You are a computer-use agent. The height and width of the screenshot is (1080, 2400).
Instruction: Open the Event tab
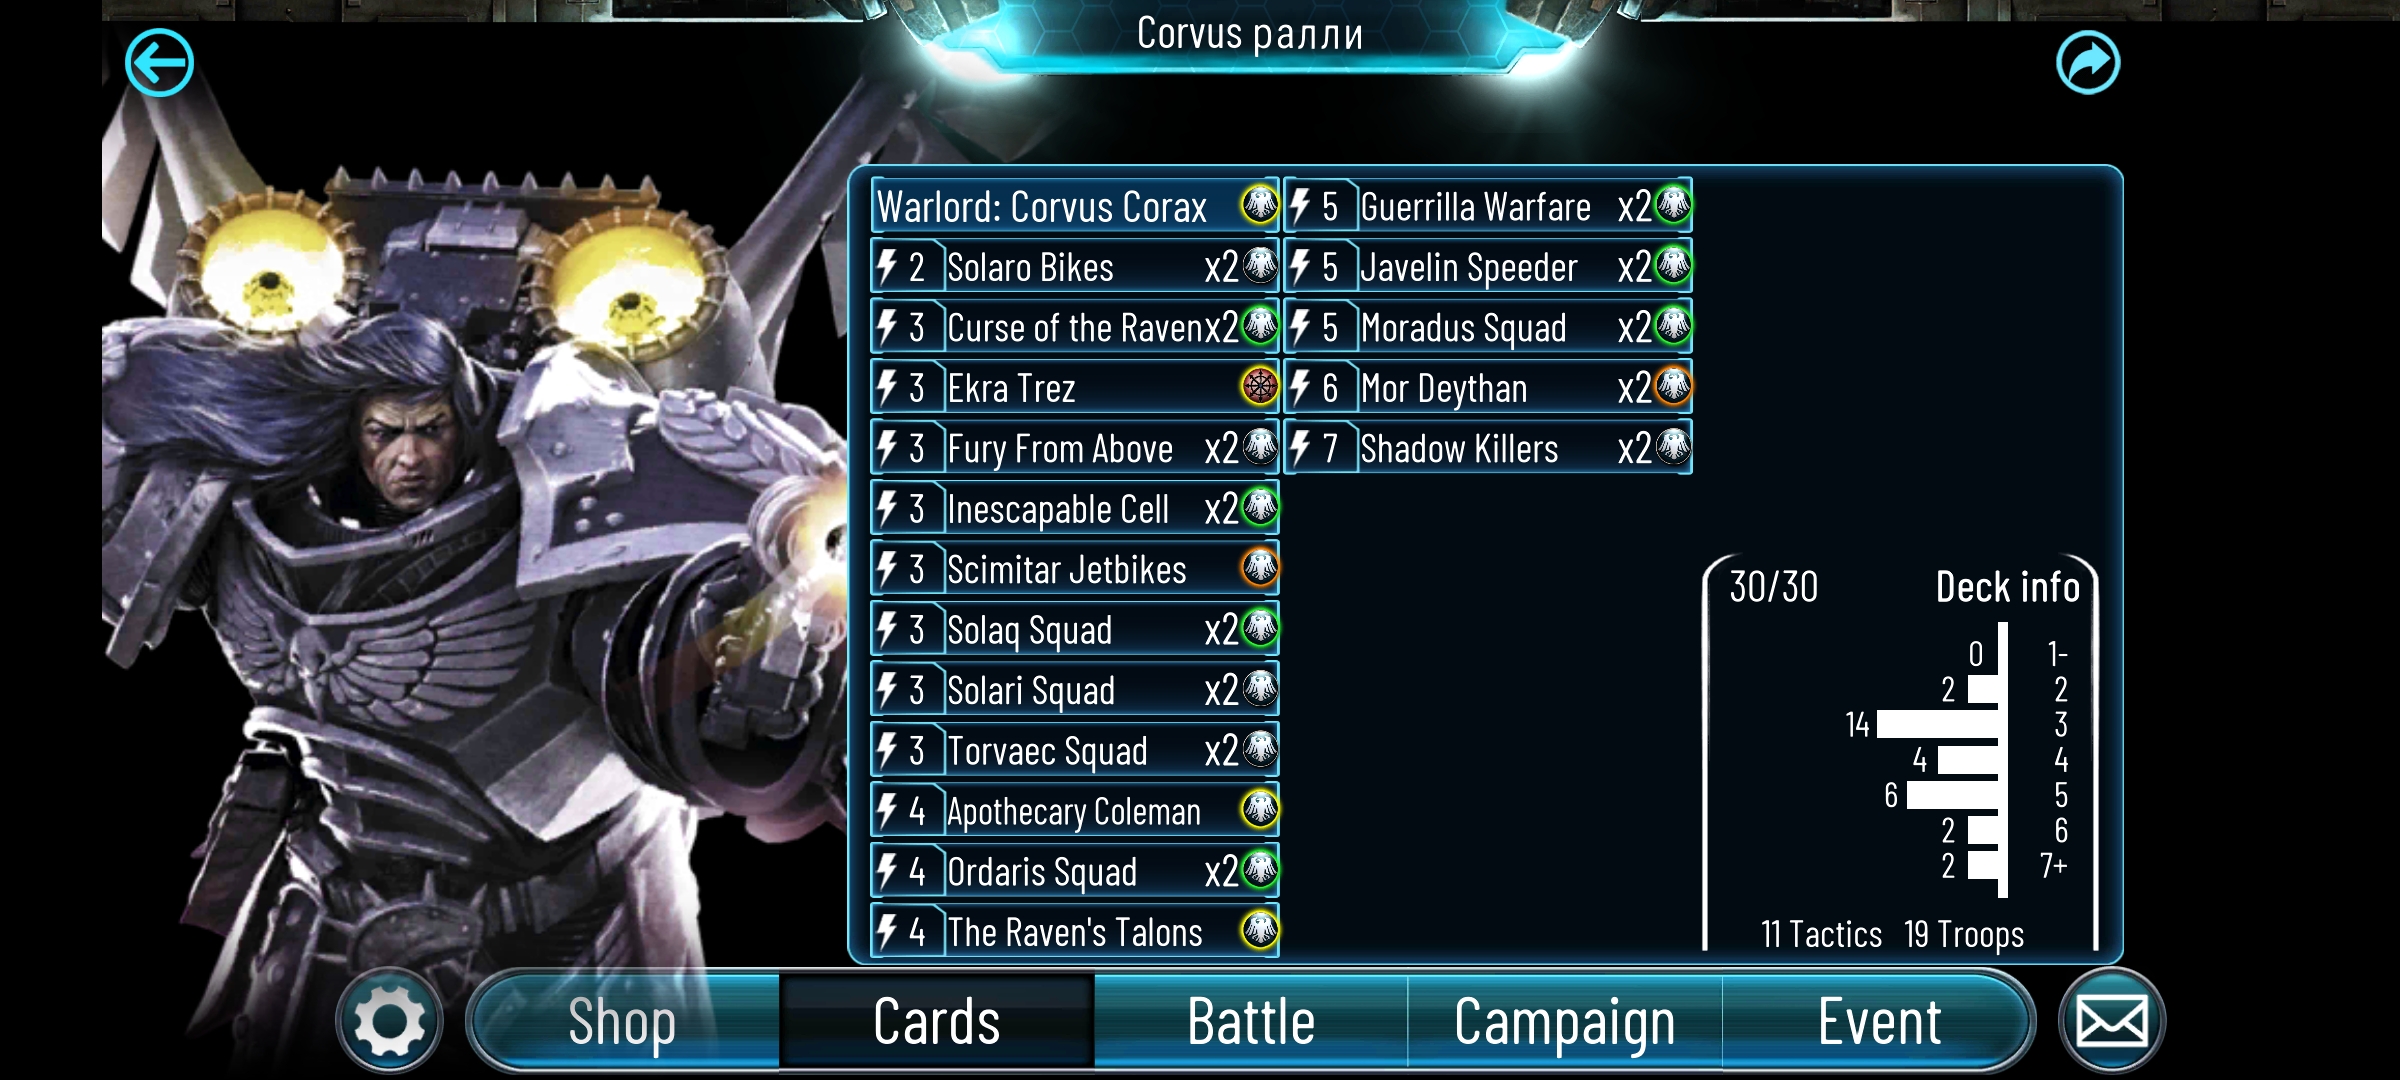[1878, 1021]
